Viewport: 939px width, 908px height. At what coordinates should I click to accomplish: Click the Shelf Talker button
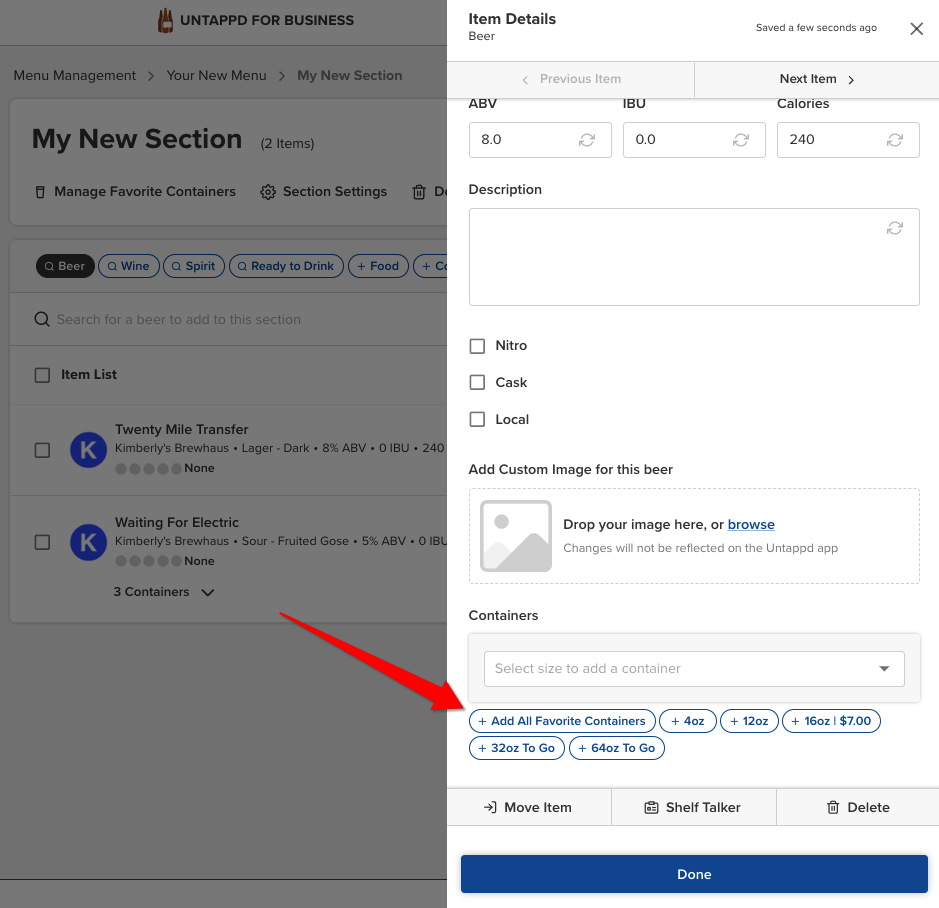[693, 807]
